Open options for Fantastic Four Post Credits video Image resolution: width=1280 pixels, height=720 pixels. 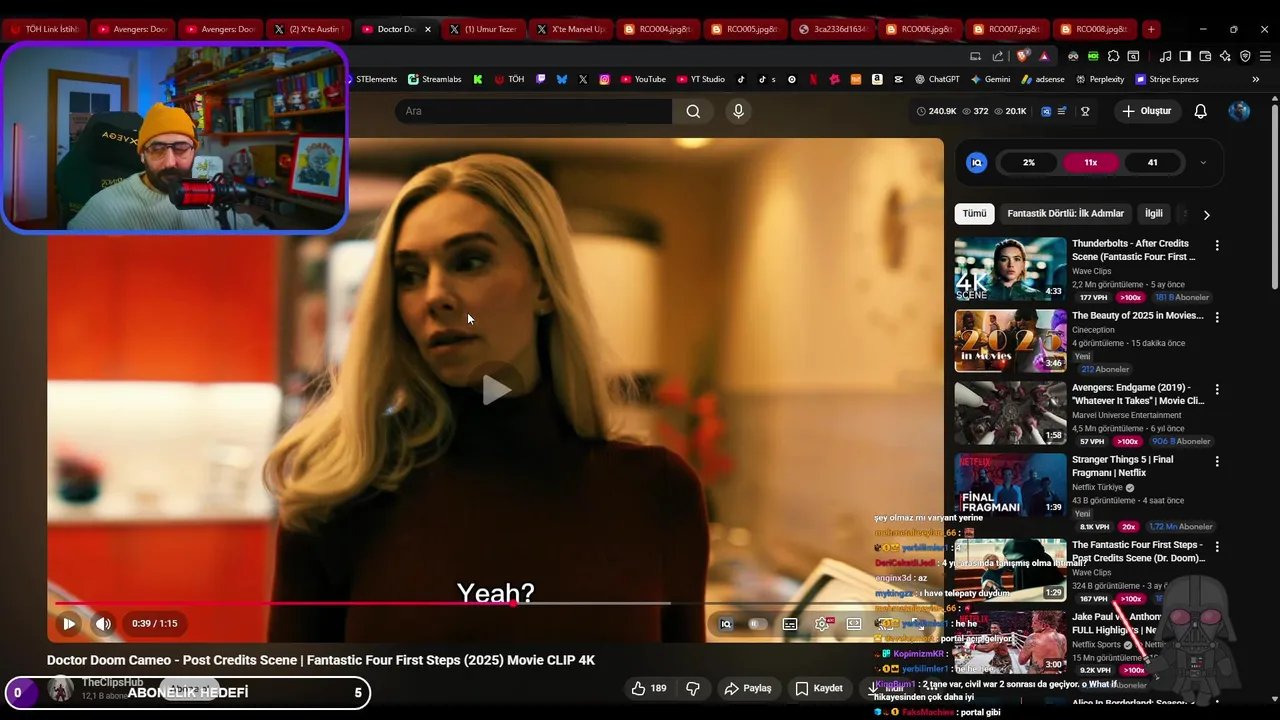tap(1217, 547)
